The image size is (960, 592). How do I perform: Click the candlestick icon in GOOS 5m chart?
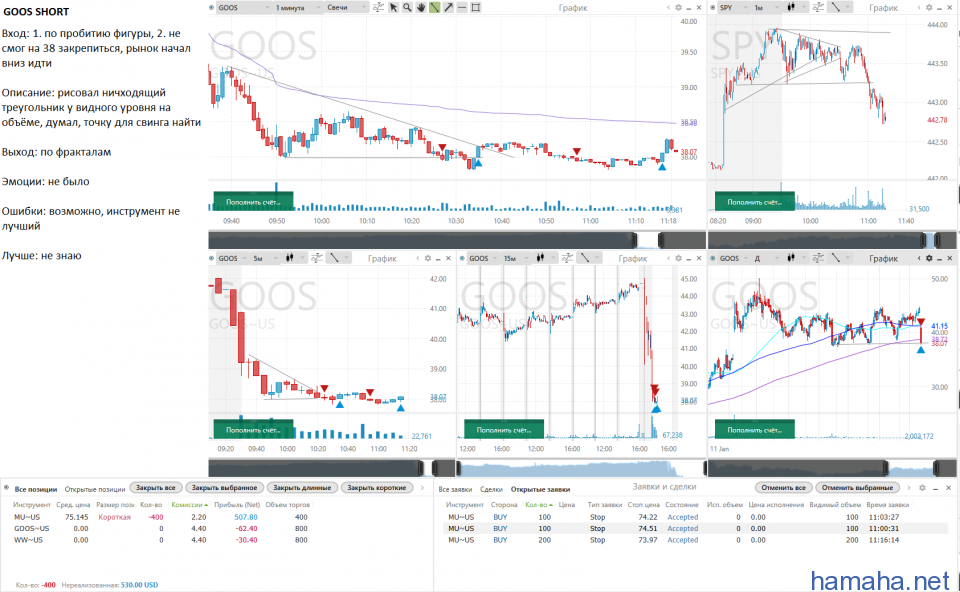[290, 258]
